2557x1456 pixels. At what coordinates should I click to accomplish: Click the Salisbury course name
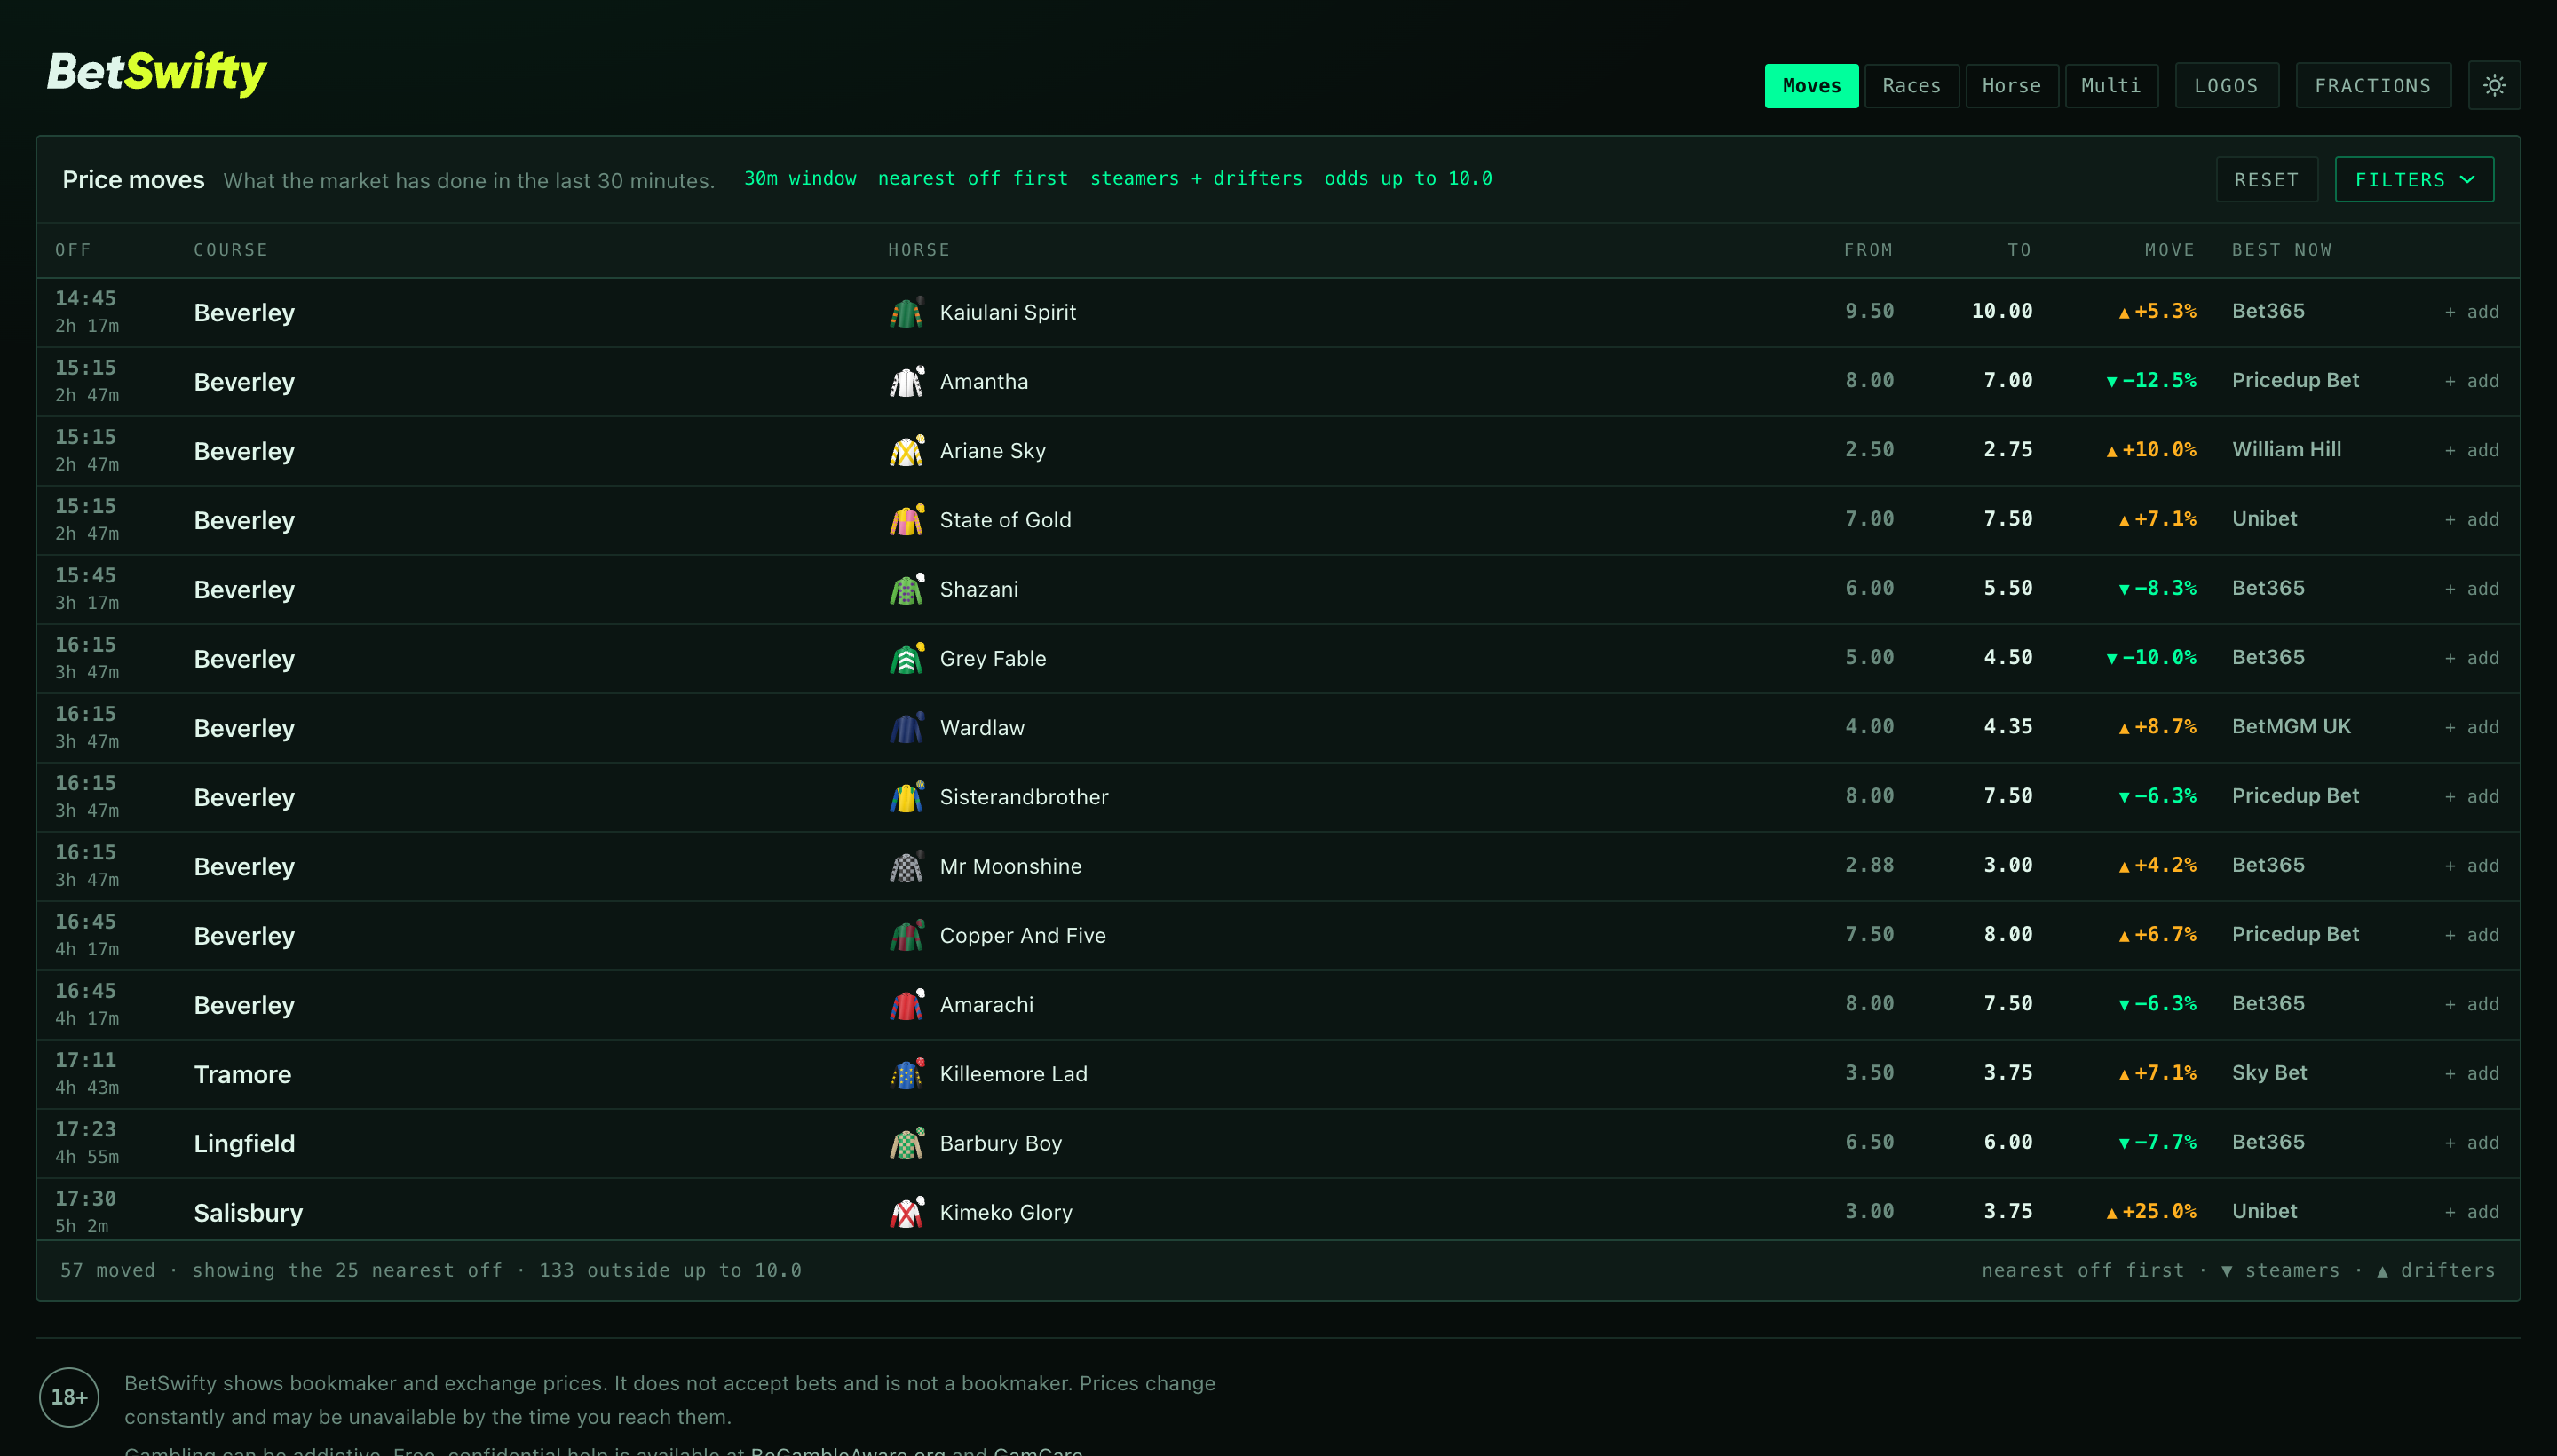[x=248, y=1212]
